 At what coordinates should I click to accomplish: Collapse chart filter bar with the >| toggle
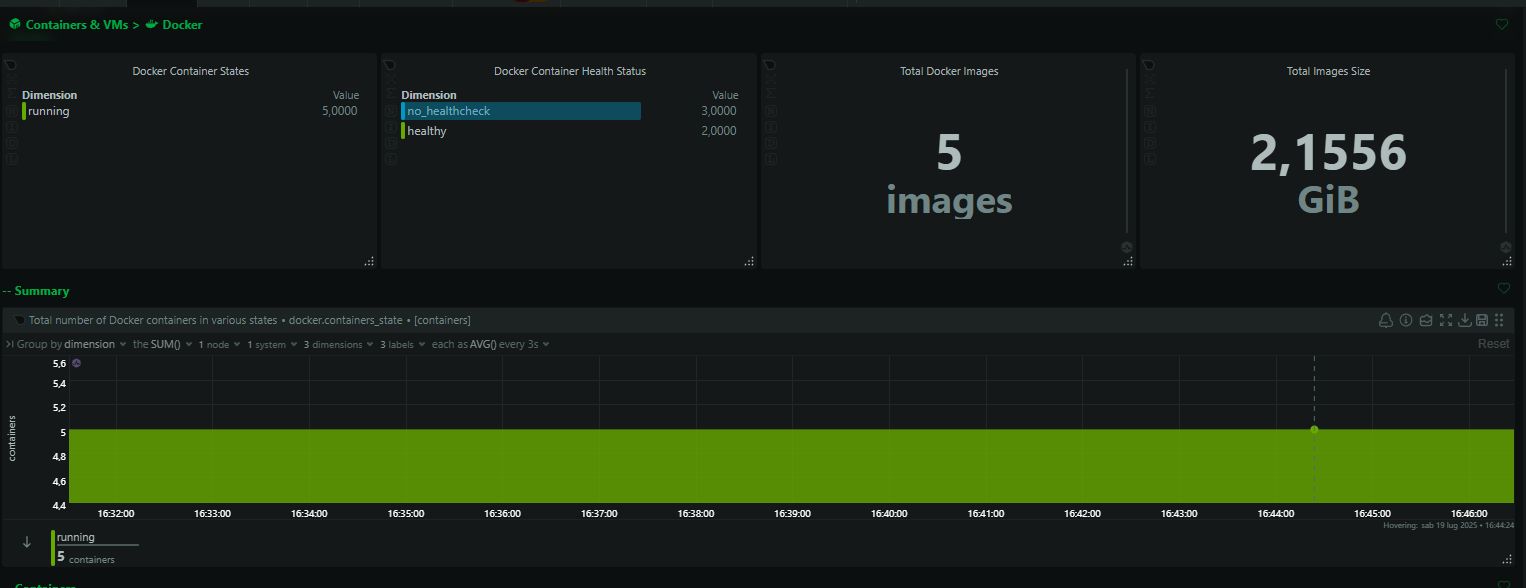tap(10, 344)
